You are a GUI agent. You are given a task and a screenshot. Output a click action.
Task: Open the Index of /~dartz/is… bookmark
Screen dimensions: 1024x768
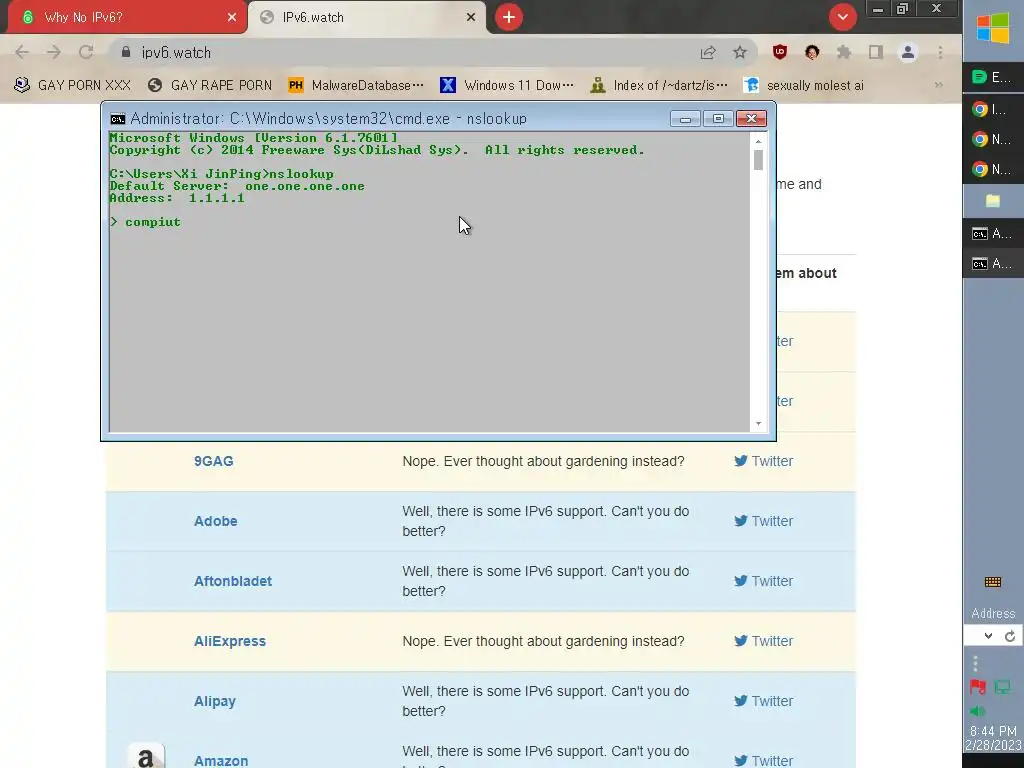[x=658, y=85]
